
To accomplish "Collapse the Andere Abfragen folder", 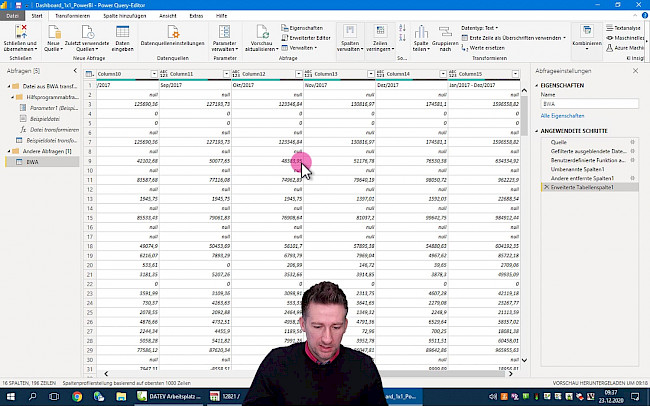I will click(5, 151).
